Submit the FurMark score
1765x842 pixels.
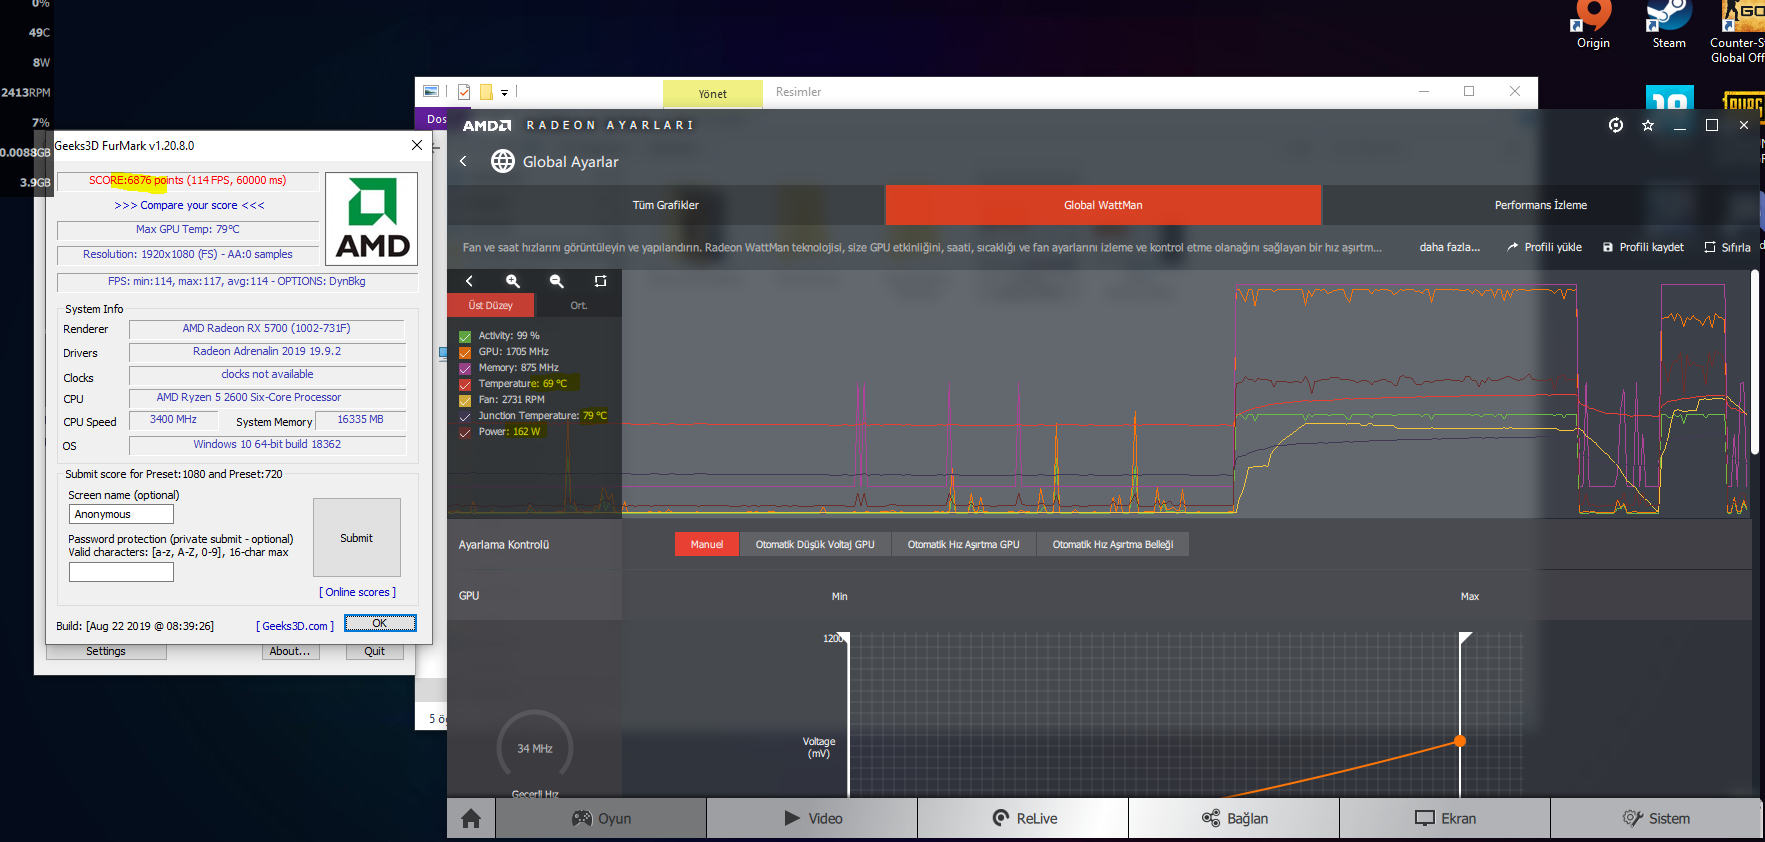pyautogui.click(x=356, y=538)
